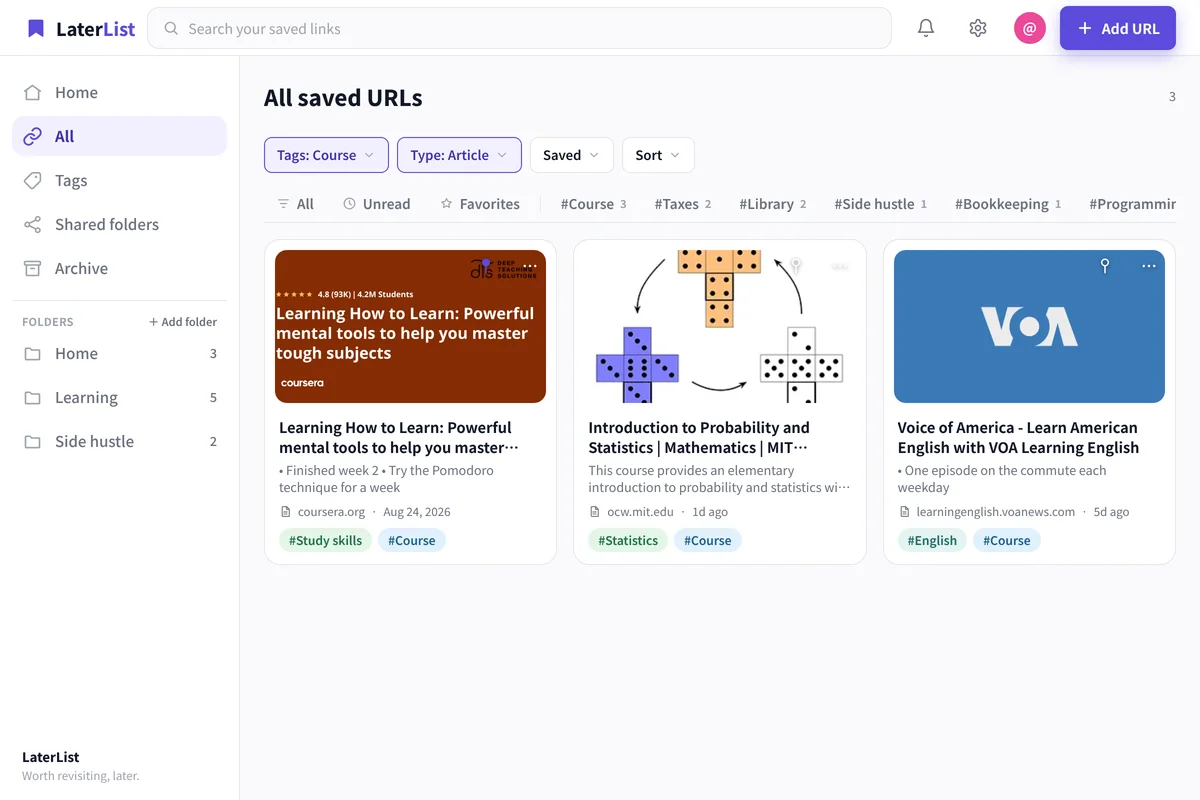Screen dimensions: 1200x800
Task: Click the #English tag chip
Action: tap(932, 540)
